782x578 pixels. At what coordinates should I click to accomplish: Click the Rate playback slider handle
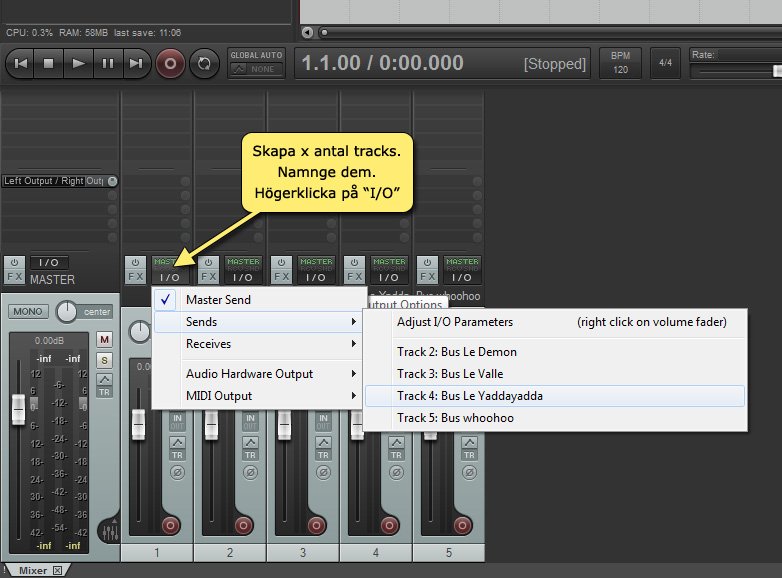coord(777,71)
